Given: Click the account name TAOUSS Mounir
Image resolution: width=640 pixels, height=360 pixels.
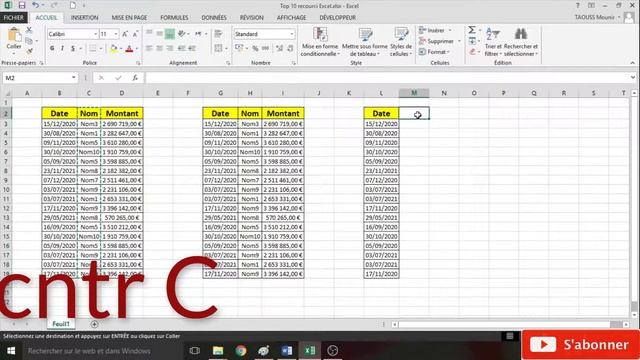Looking at the screenshot, I should click(x=595, y=17).
